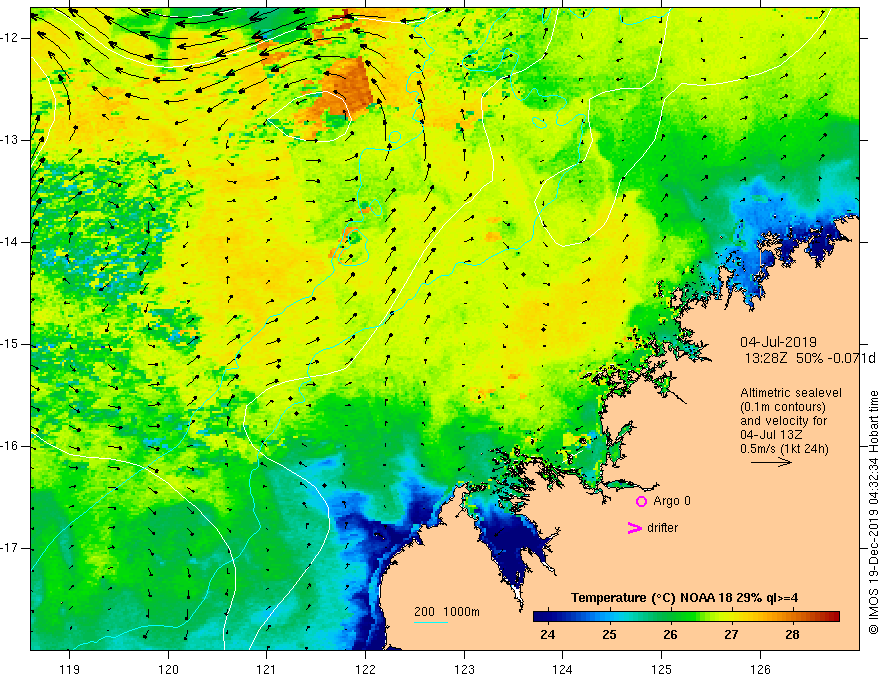Image resolution: width=880 pixels, height=680 pixels.
Task: Click the 'drifter' legend label
Action: coord(662,528)
